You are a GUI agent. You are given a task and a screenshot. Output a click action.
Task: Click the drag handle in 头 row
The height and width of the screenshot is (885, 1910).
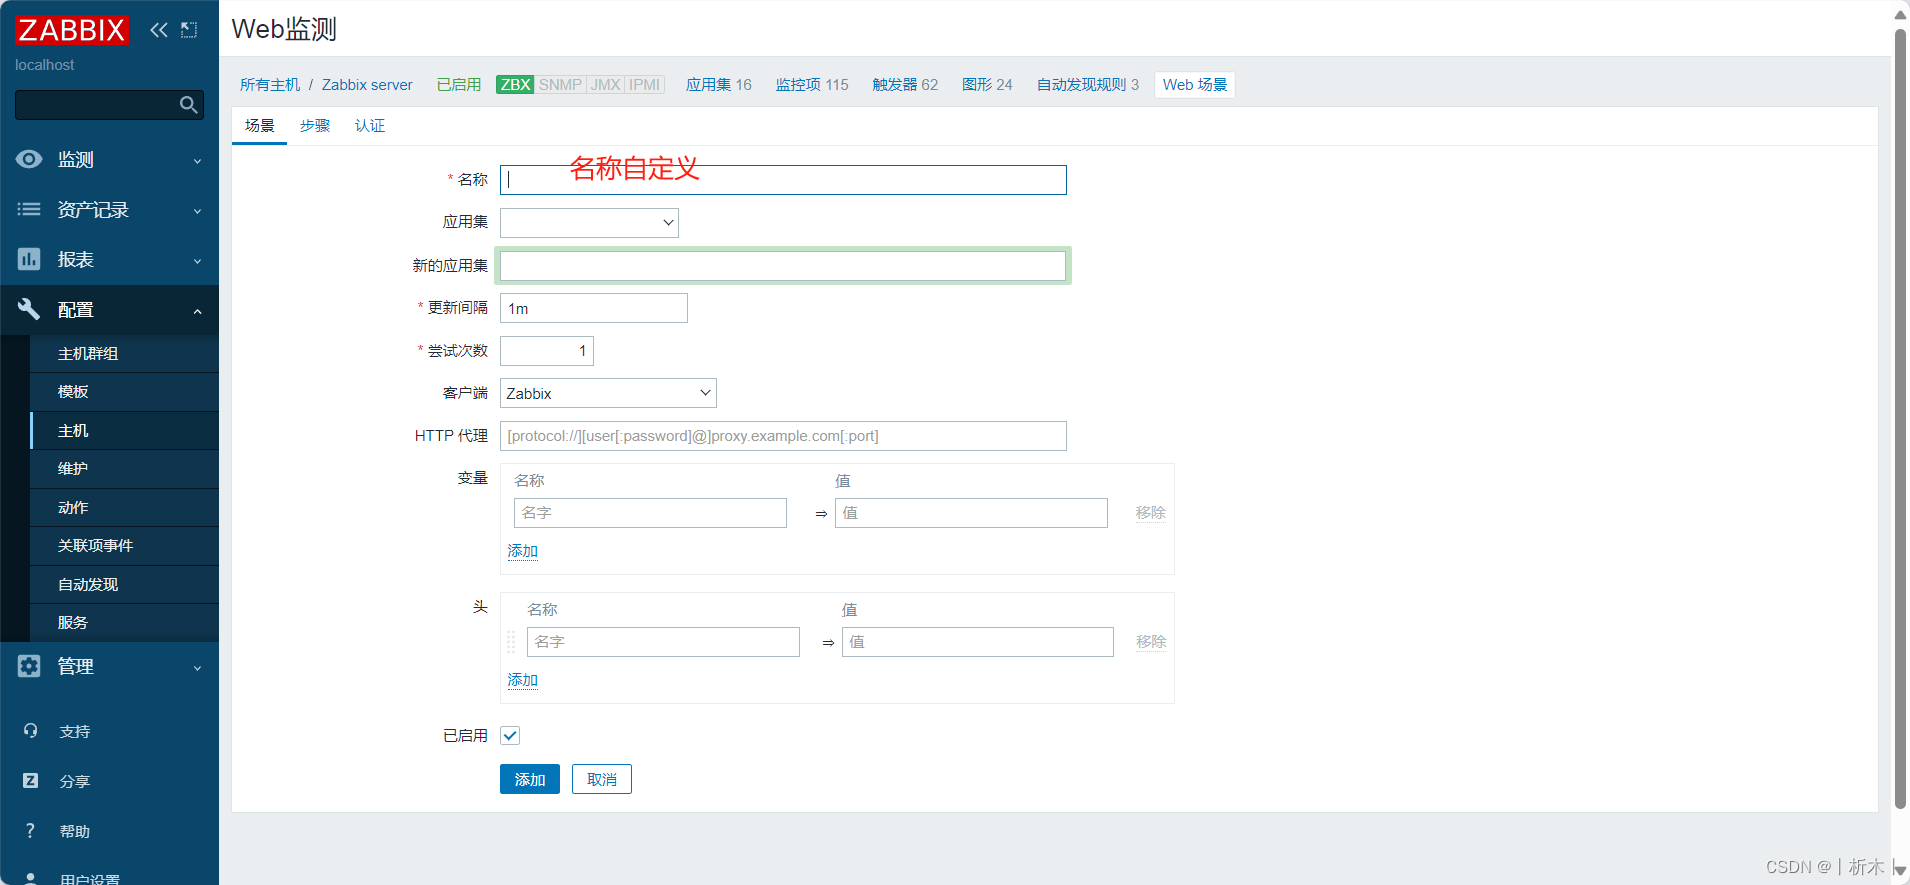[511, 642]
